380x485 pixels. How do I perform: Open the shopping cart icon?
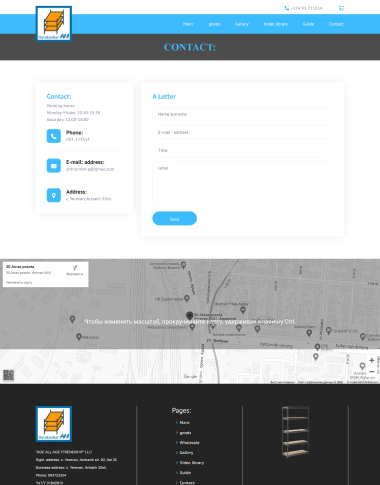click(x=341, y=8)
